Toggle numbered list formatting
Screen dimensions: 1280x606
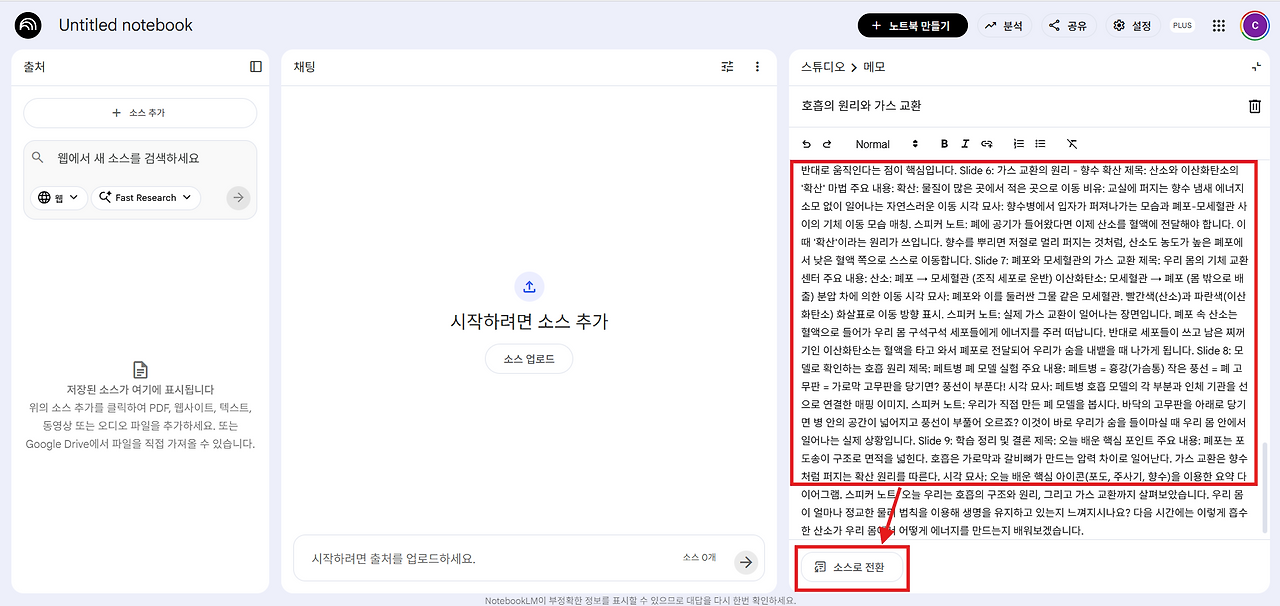pos(1019,144)
